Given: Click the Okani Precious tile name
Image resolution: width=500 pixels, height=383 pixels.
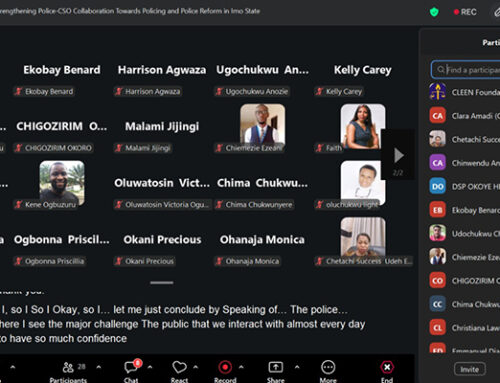Looking at the screenshot, I should tap(162, 240).
